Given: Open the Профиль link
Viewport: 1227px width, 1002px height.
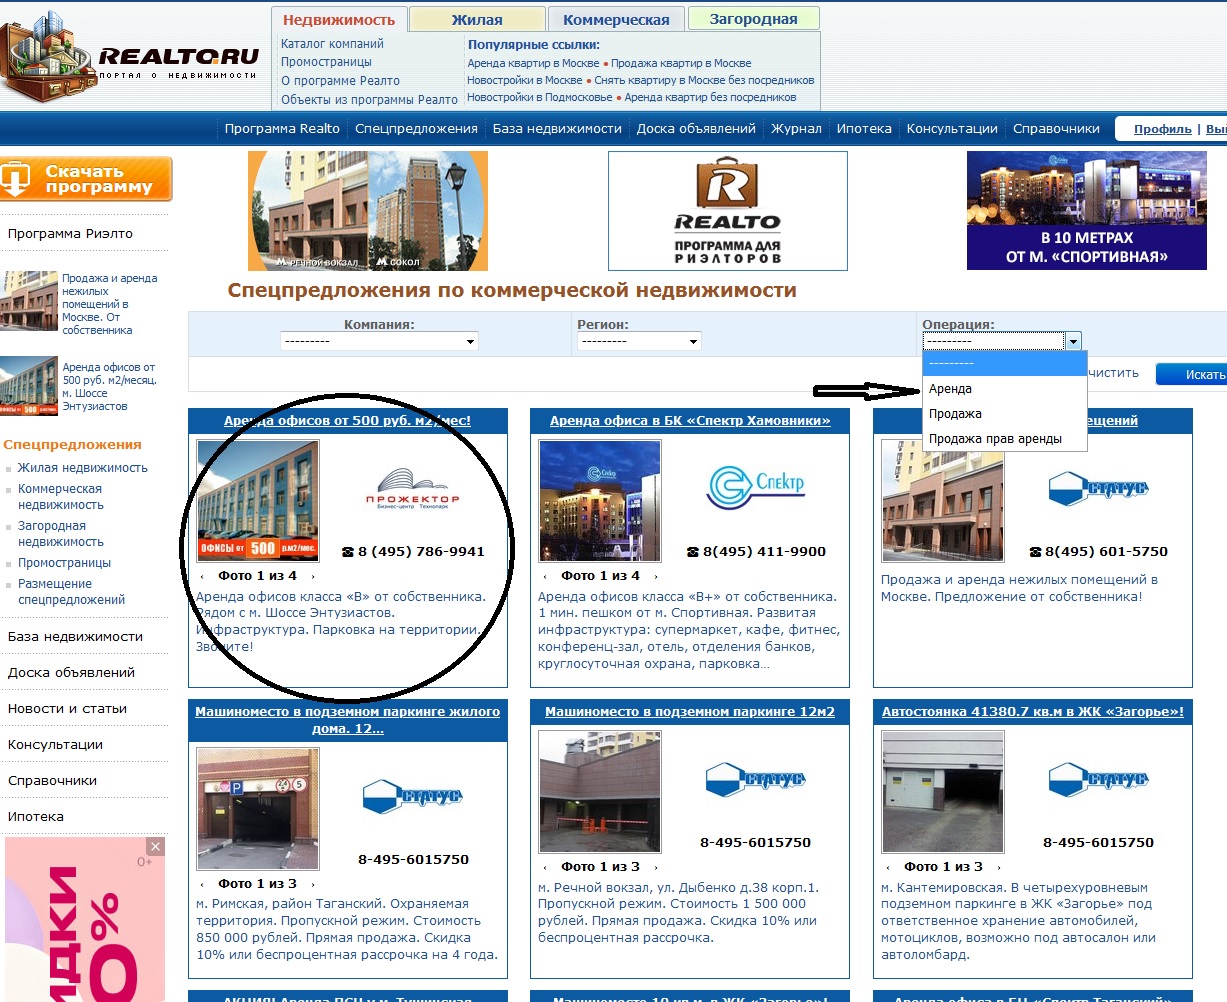Looking at the screenshot, I should [x=1163, y=129].
